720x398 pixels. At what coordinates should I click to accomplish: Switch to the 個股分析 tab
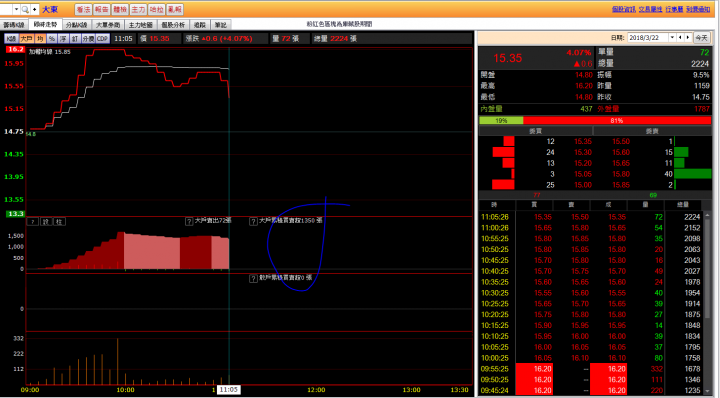pos(173,25)
